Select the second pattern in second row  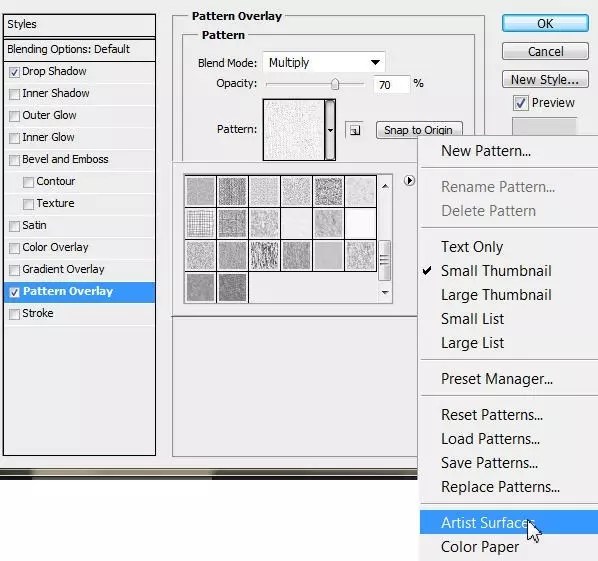pyautogui.click(x=232, y=223)
